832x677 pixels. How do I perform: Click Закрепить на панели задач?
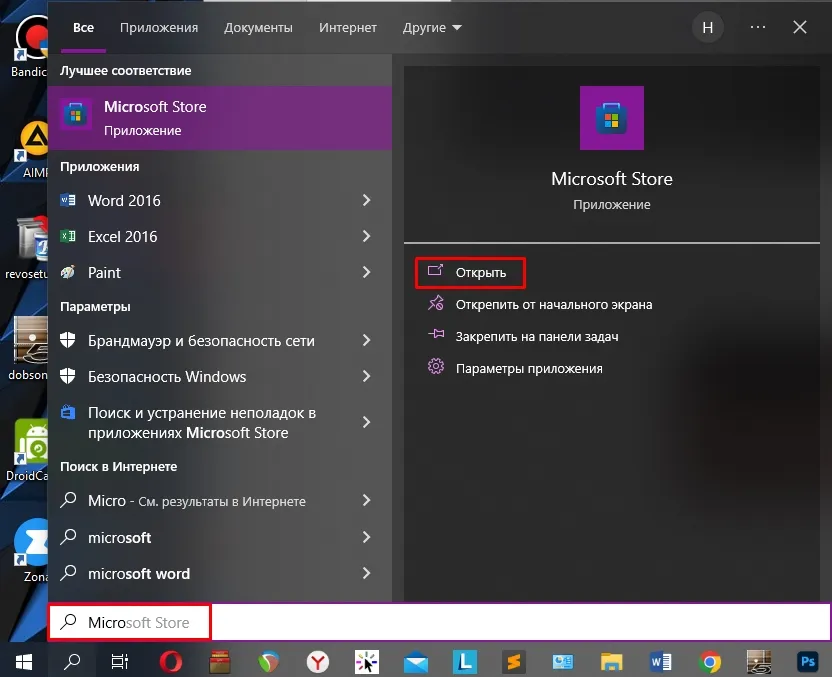[x=523, y=336]
